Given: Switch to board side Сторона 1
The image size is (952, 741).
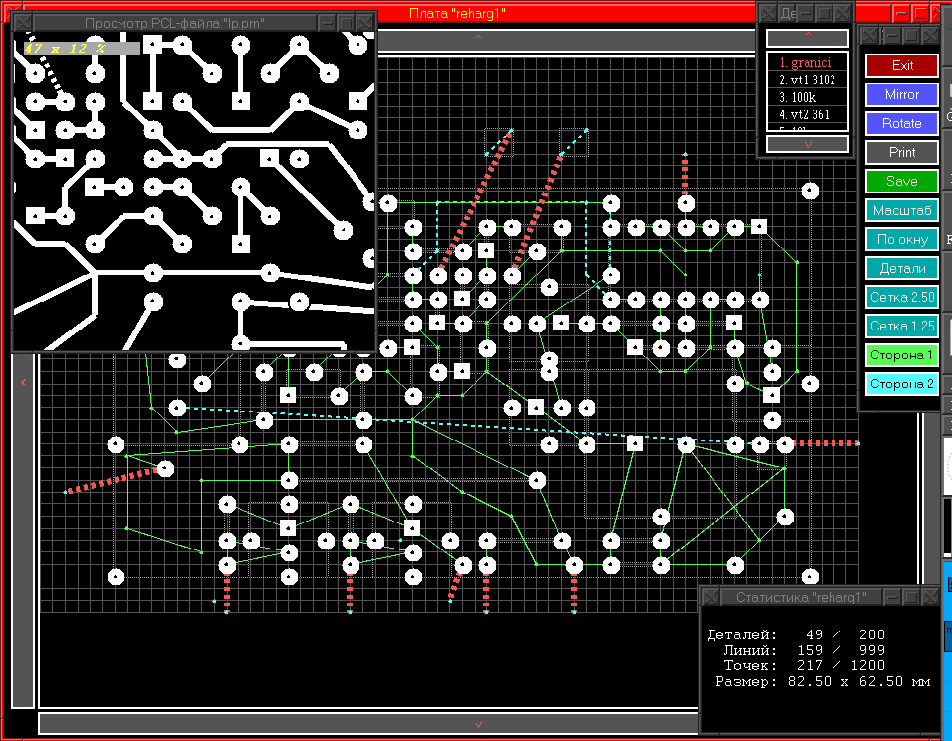Looking at the screenshot, I should (x=902, y=355).
